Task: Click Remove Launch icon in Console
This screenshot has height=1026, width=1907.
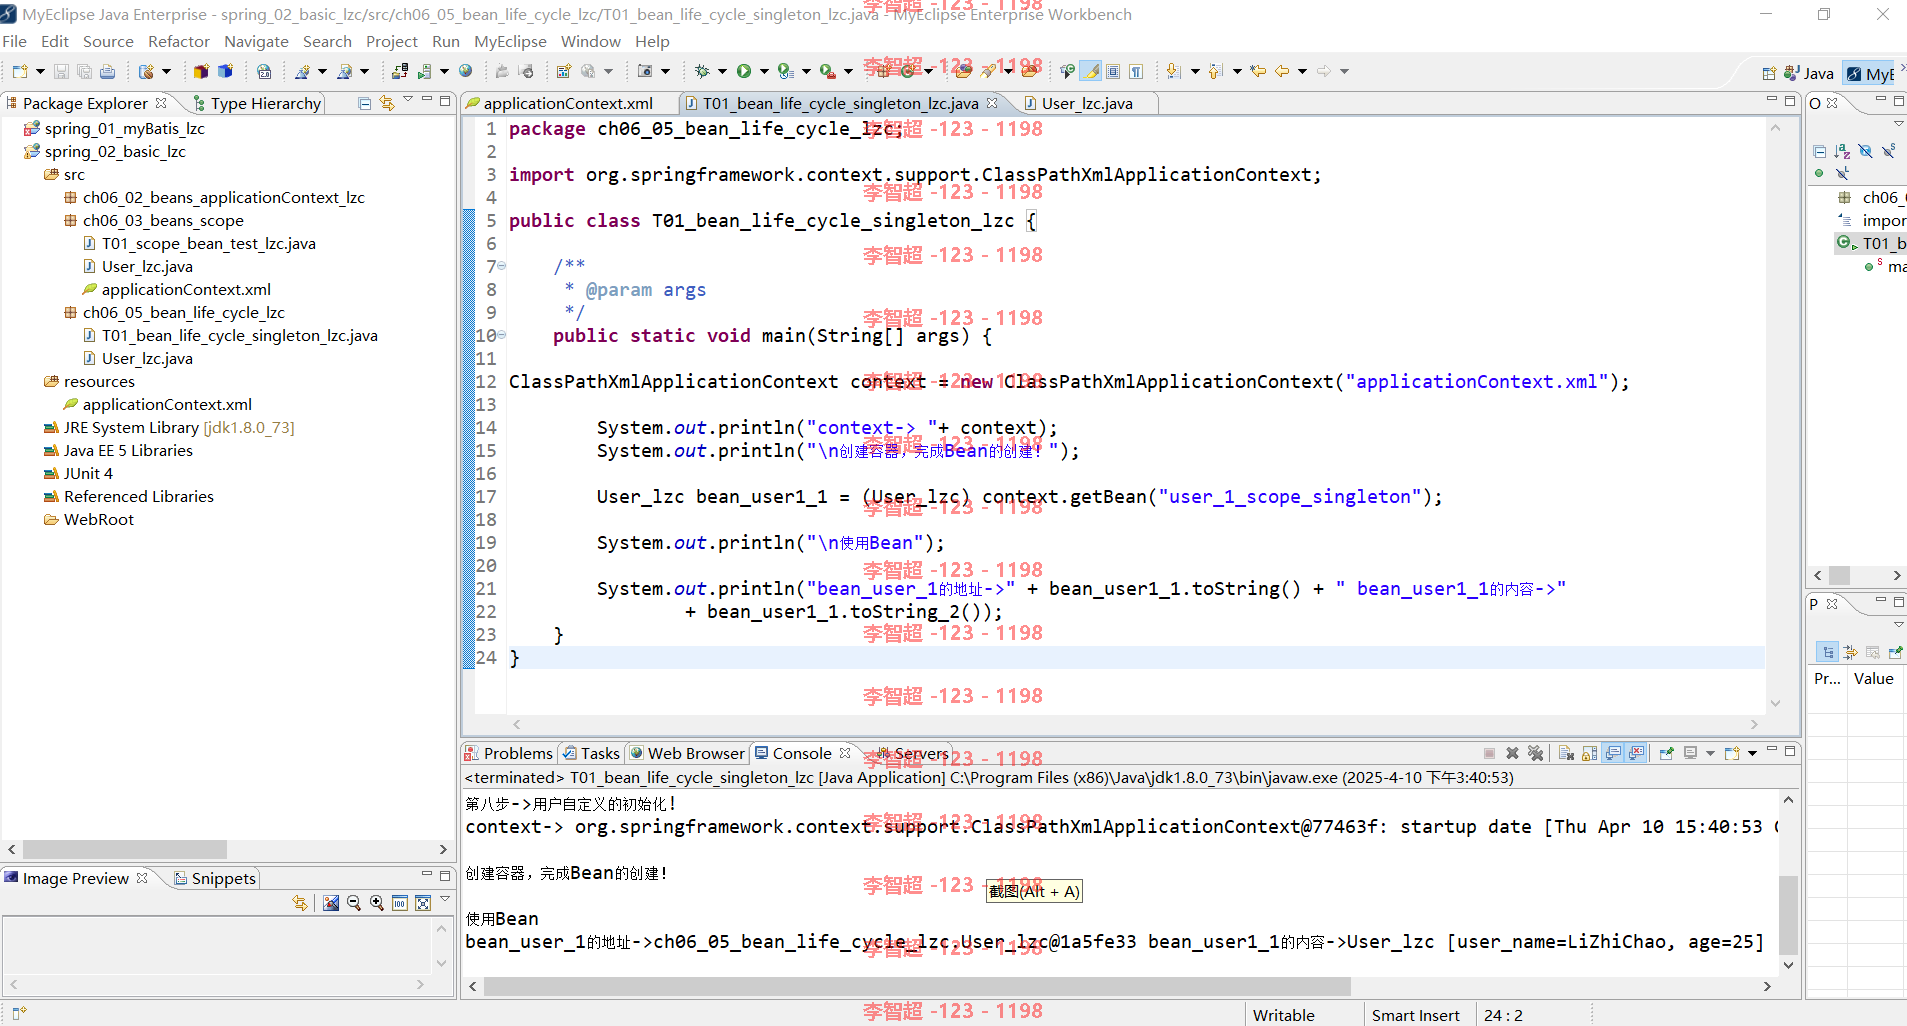Action: click(1513, 753)
